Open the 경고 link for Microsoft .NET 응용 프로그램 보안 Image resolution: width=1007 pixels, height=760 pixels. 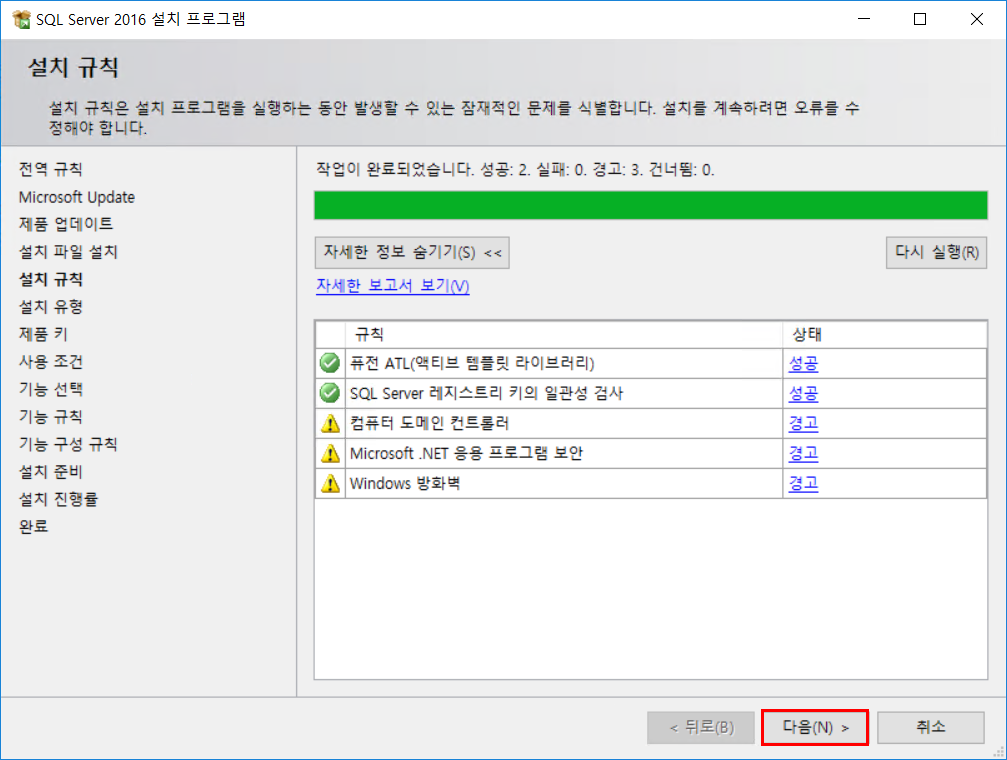coord(803,454)
